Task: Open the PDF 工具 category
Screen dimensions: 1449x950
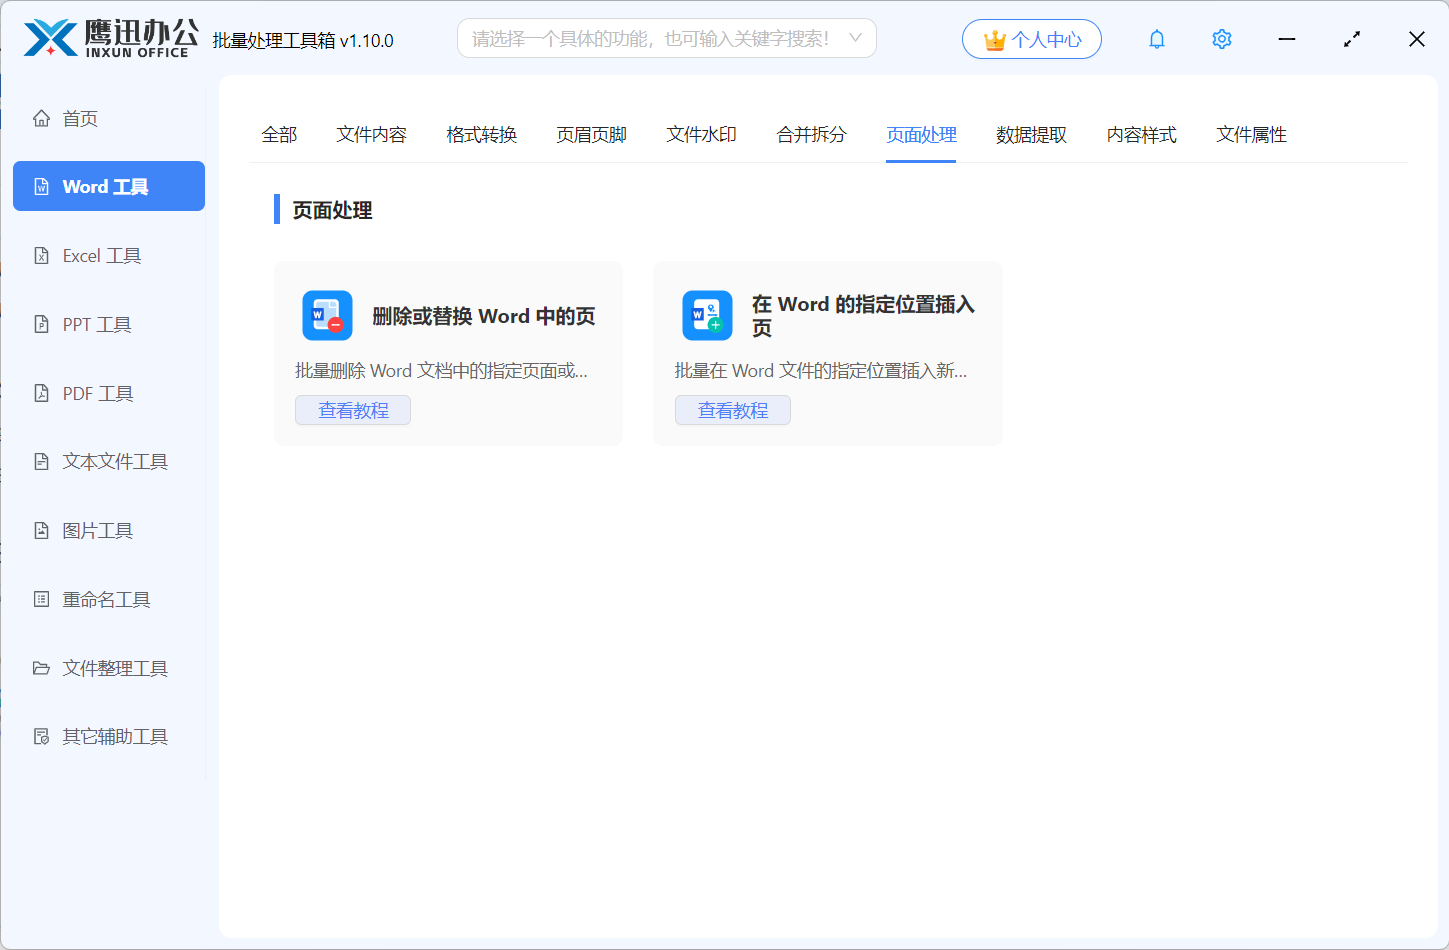Action: [97, 393]
